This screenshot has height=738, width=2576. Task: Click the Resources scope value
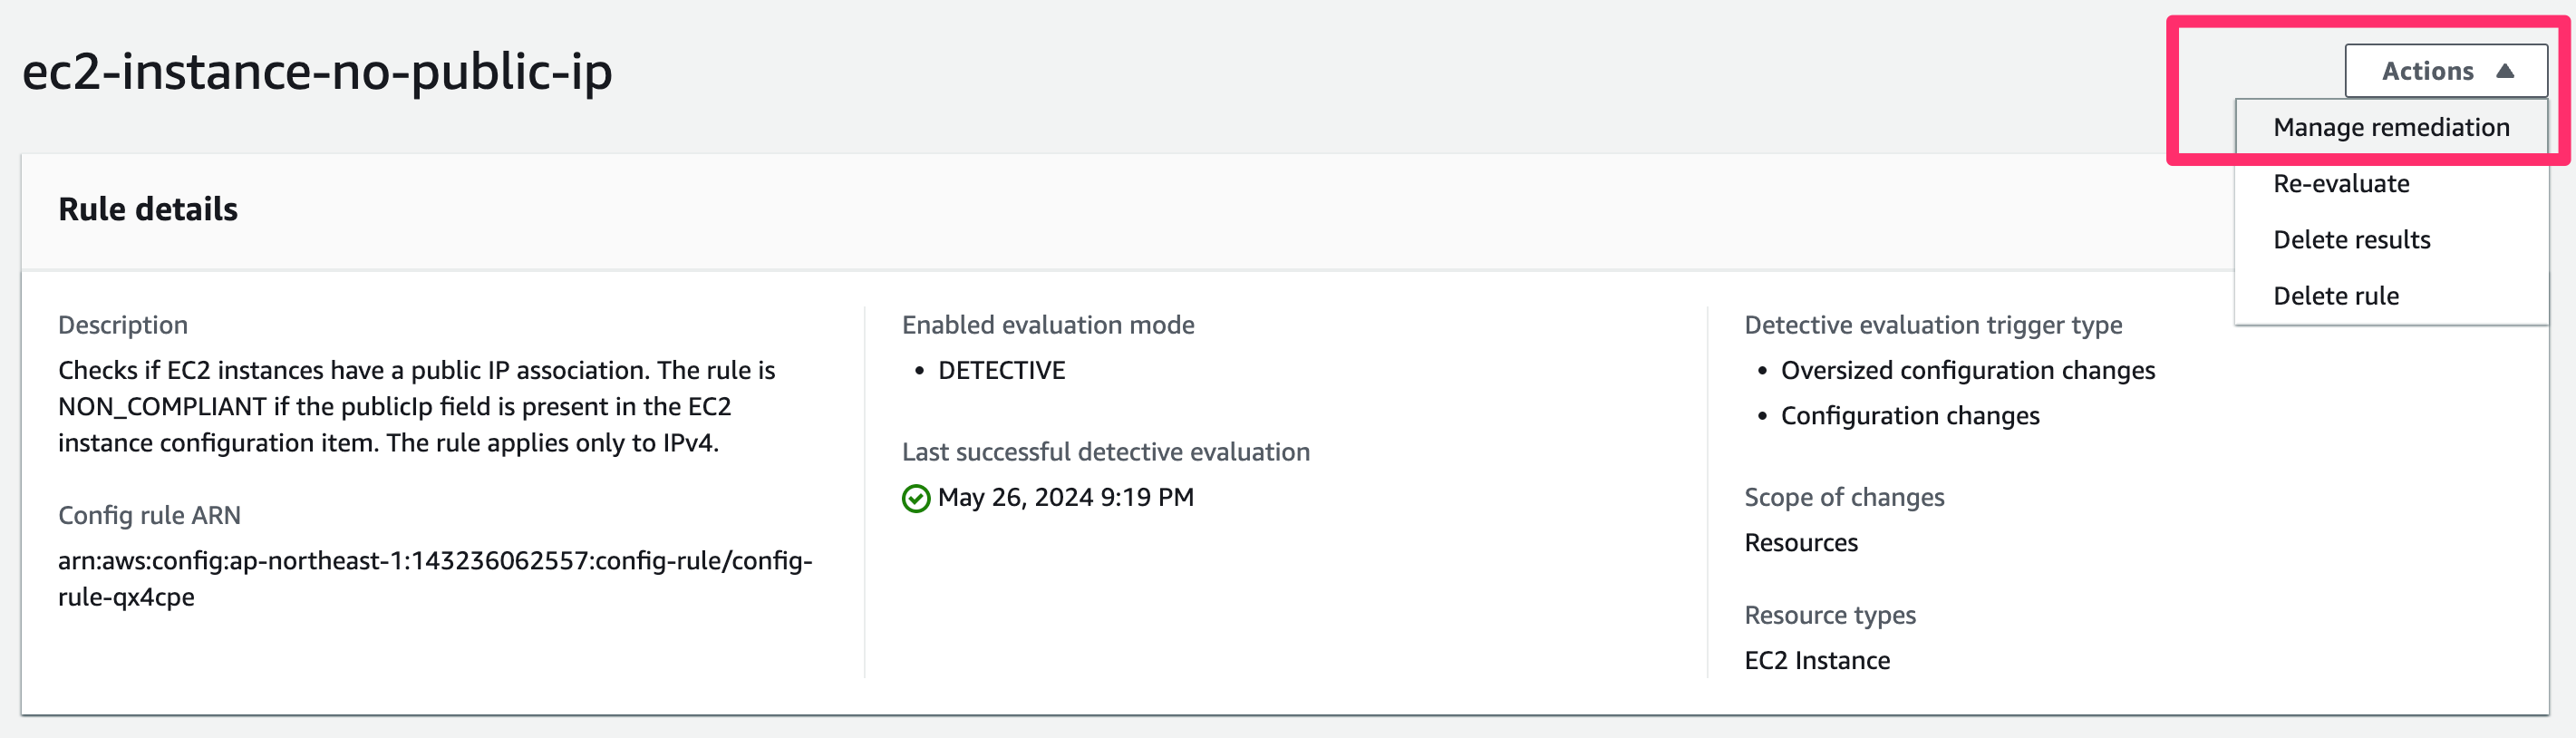1800,542
